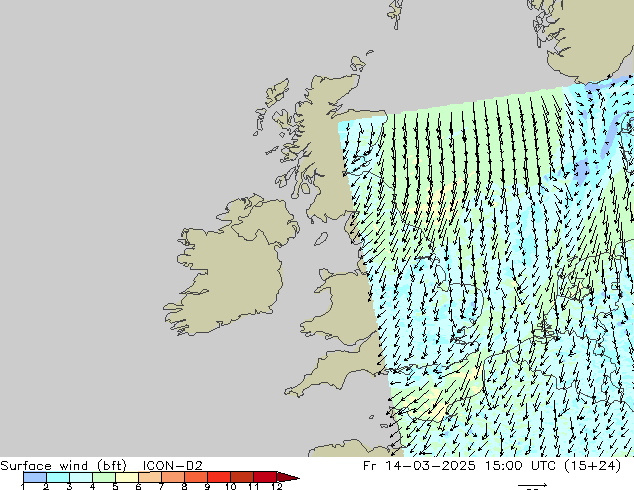The width and height of the screenshot is (634, 490).
Task: Click the 'ICON-D2' model label
Action: coord(172,466)
